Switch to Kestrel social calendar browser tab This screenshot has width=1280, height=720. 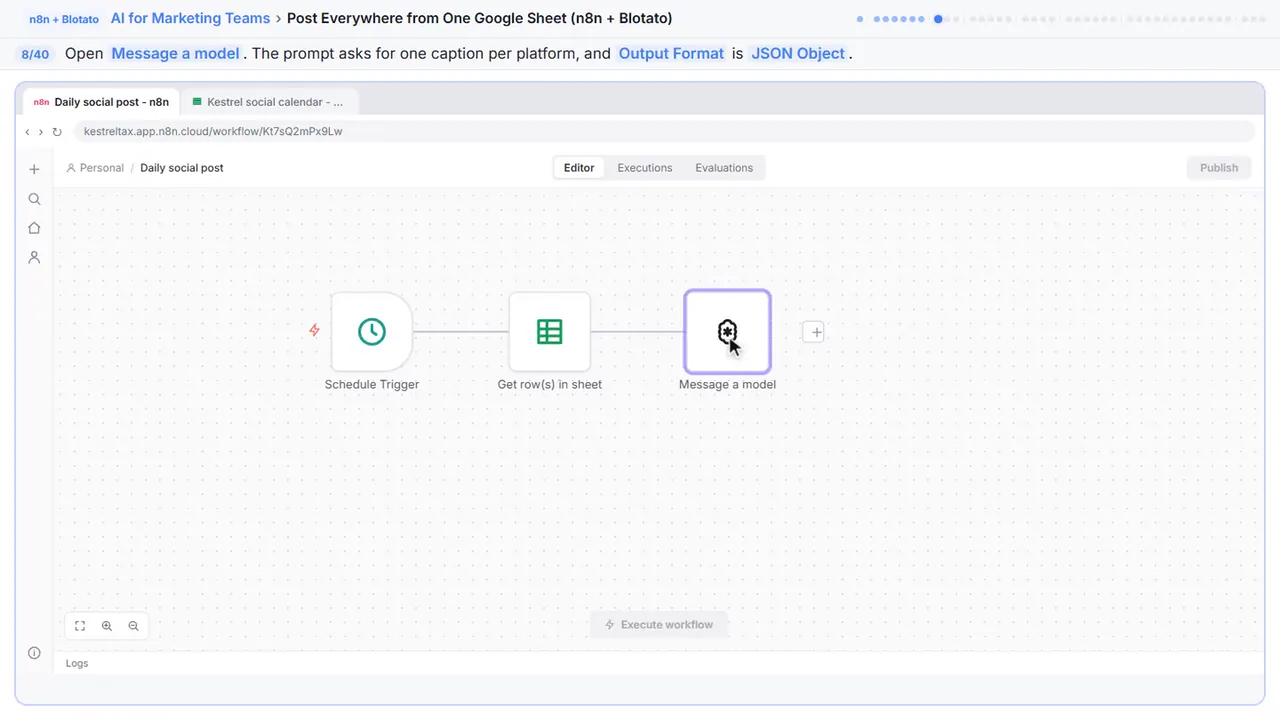click(x=268, y=102)
